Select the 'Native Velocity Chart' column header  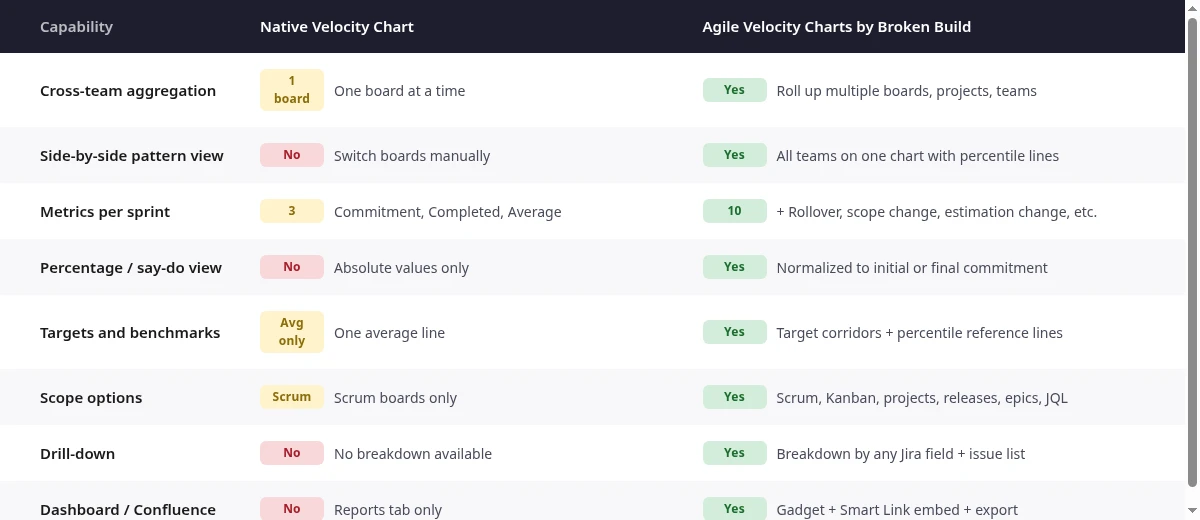(337, 27)
